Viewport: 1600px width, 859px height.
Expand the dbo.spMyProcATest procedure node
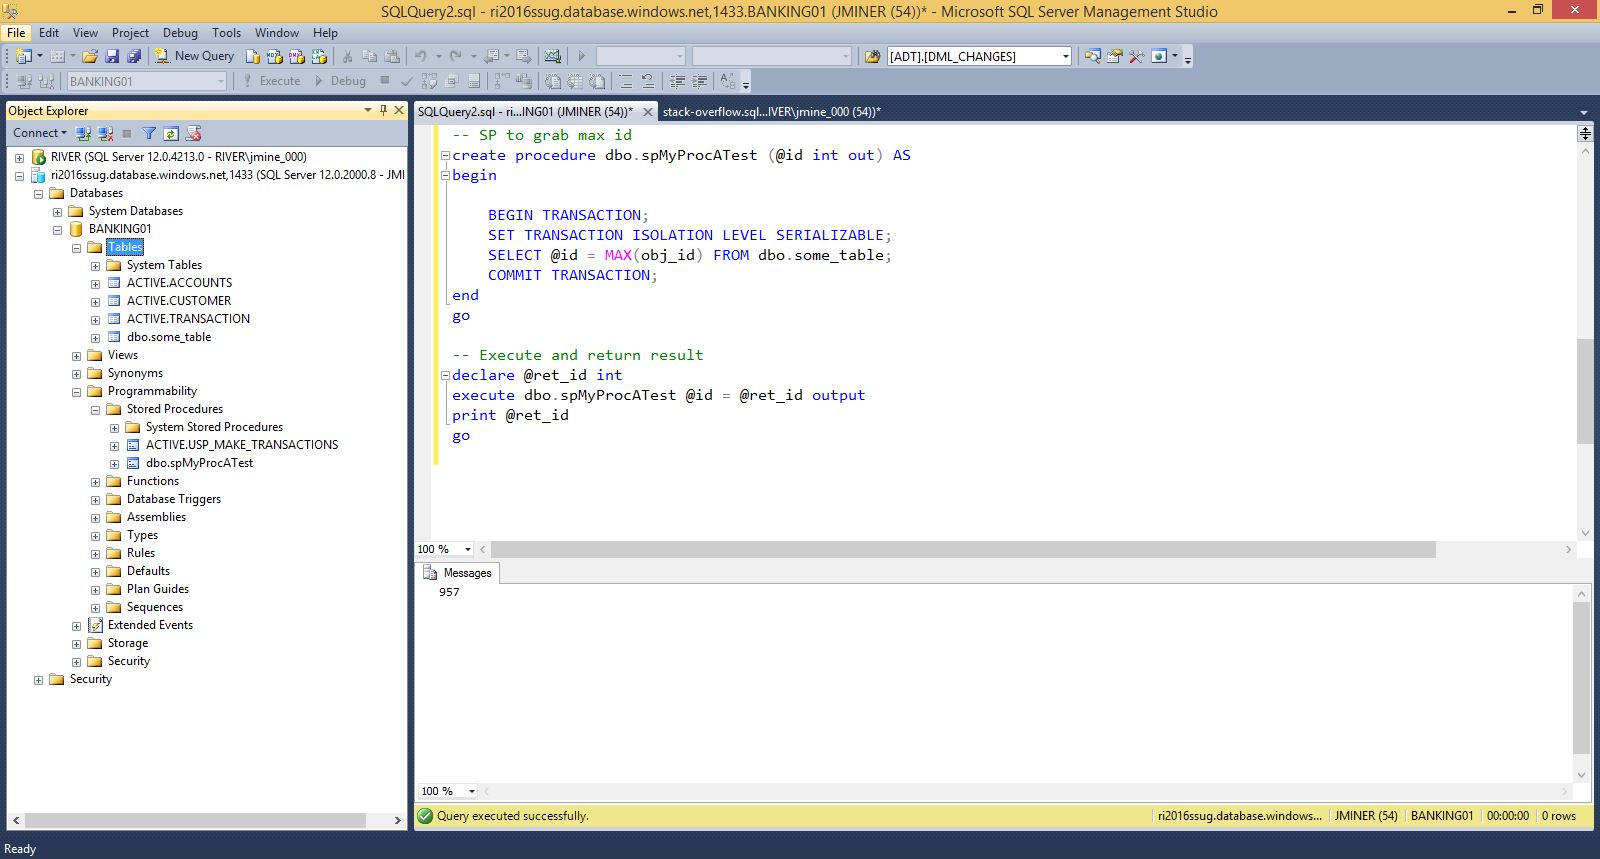[114, 463]
